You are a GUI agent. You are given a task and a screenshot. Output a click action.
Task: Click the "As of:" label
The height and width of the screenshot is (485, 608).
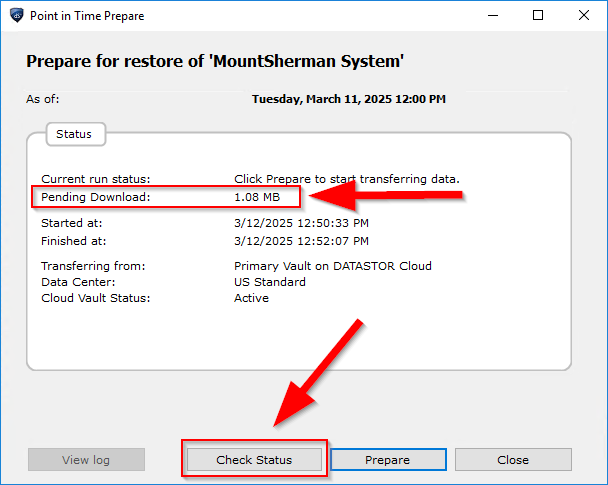(43, 99)
